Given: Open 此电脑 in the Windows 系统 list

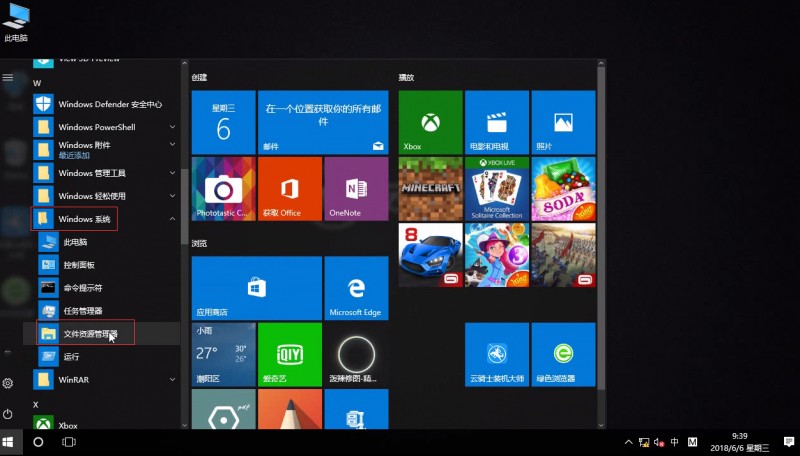Looking at the screenshot, I should click(x=105, y=242).
